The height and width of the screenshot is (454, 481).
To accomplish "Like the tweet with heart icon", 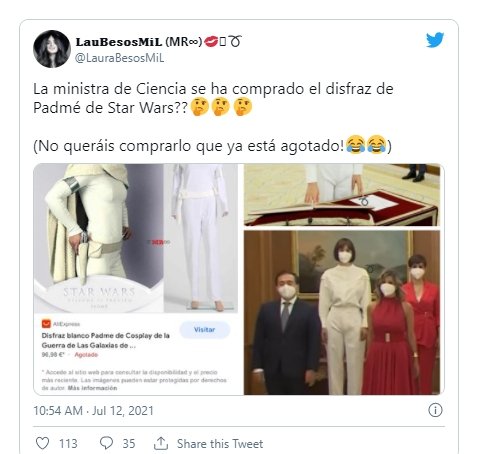I will pyautogui.click(x=42, y=443).
